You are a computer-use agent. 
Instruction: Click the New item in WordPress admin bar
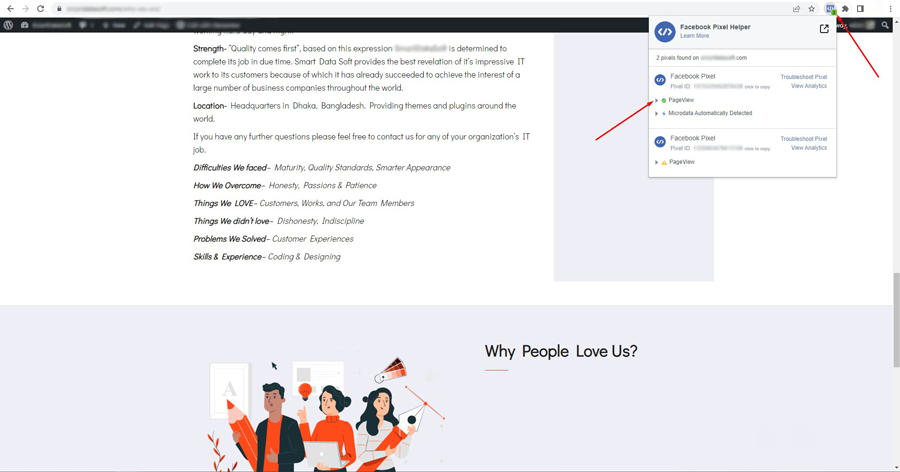[x=114, y=25]
